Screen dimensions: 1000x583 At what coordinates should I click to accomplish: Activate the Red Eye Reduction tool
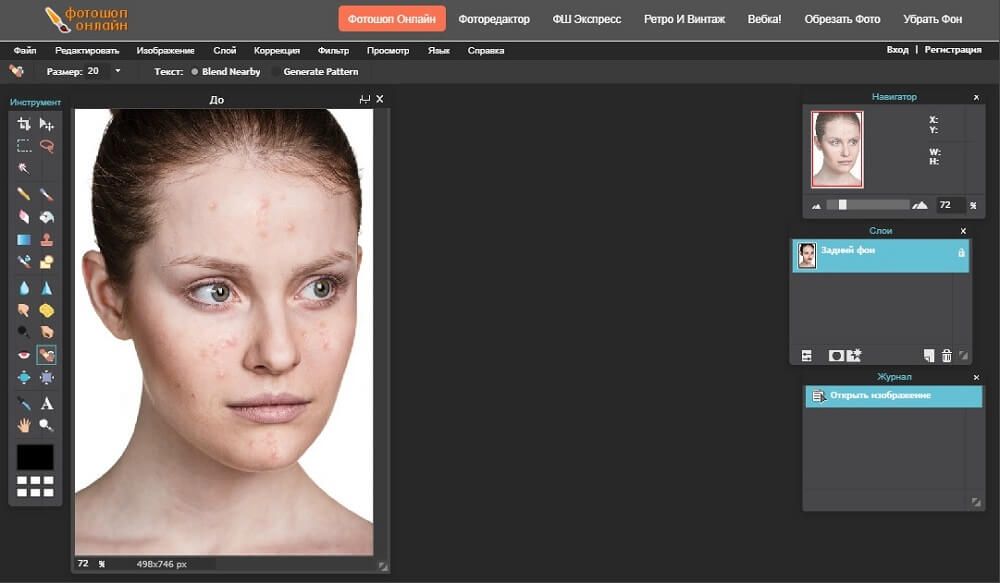click(24, 355)
